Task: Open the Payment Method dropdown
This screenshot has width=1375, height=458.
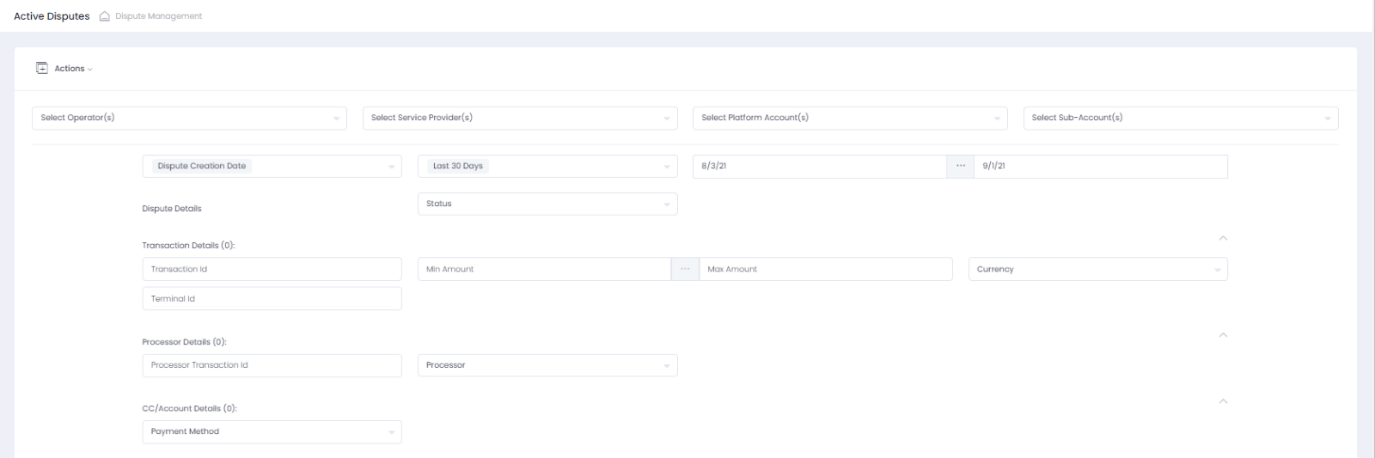Action: tap(272, 432)
